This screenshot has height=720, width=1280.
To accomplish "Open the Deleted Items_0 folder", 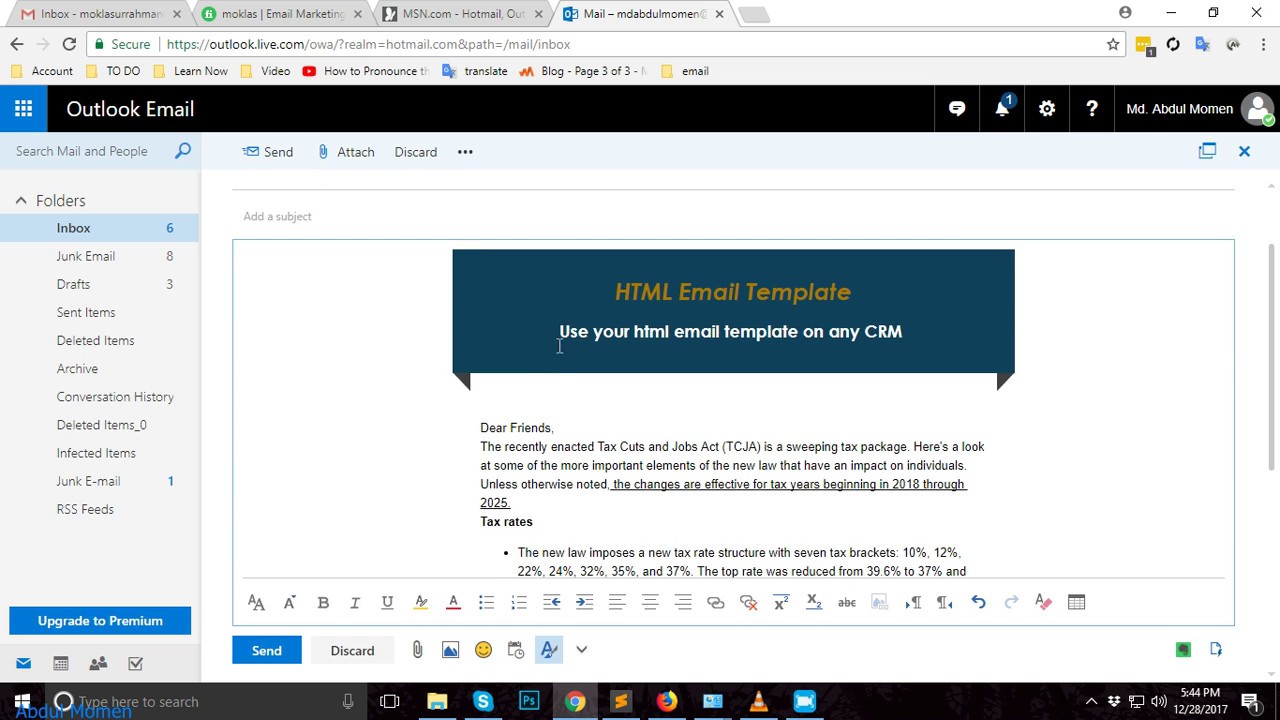I will coord(100,424).
